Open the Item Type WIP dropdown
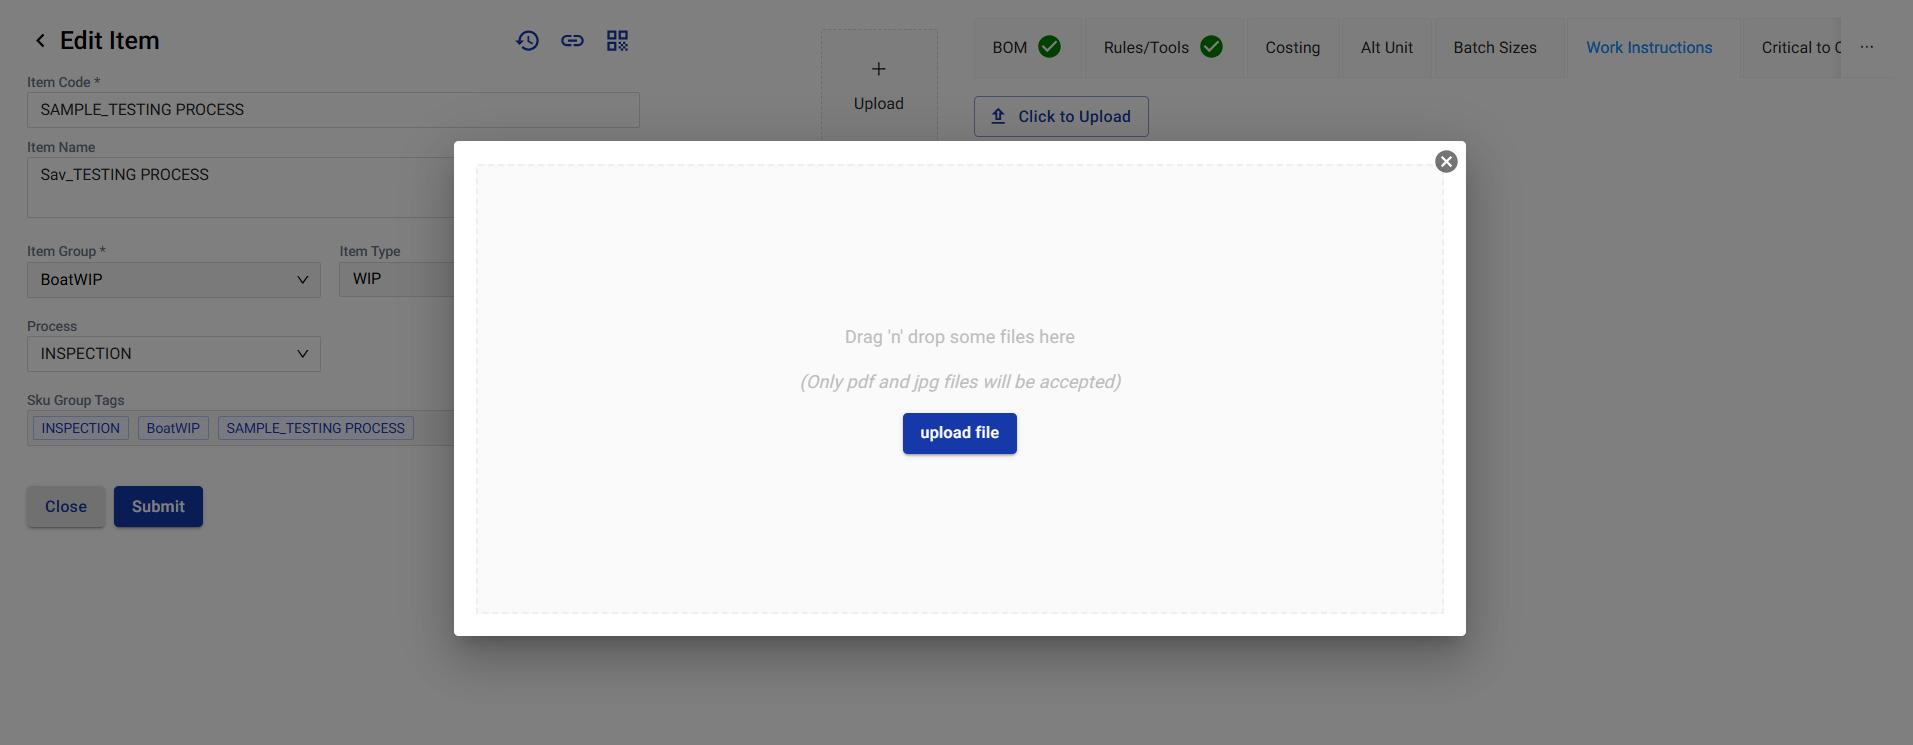Image resolution: width=1913 pixels, height=745 pixels. pyautogui.click(x=396, y=280)
